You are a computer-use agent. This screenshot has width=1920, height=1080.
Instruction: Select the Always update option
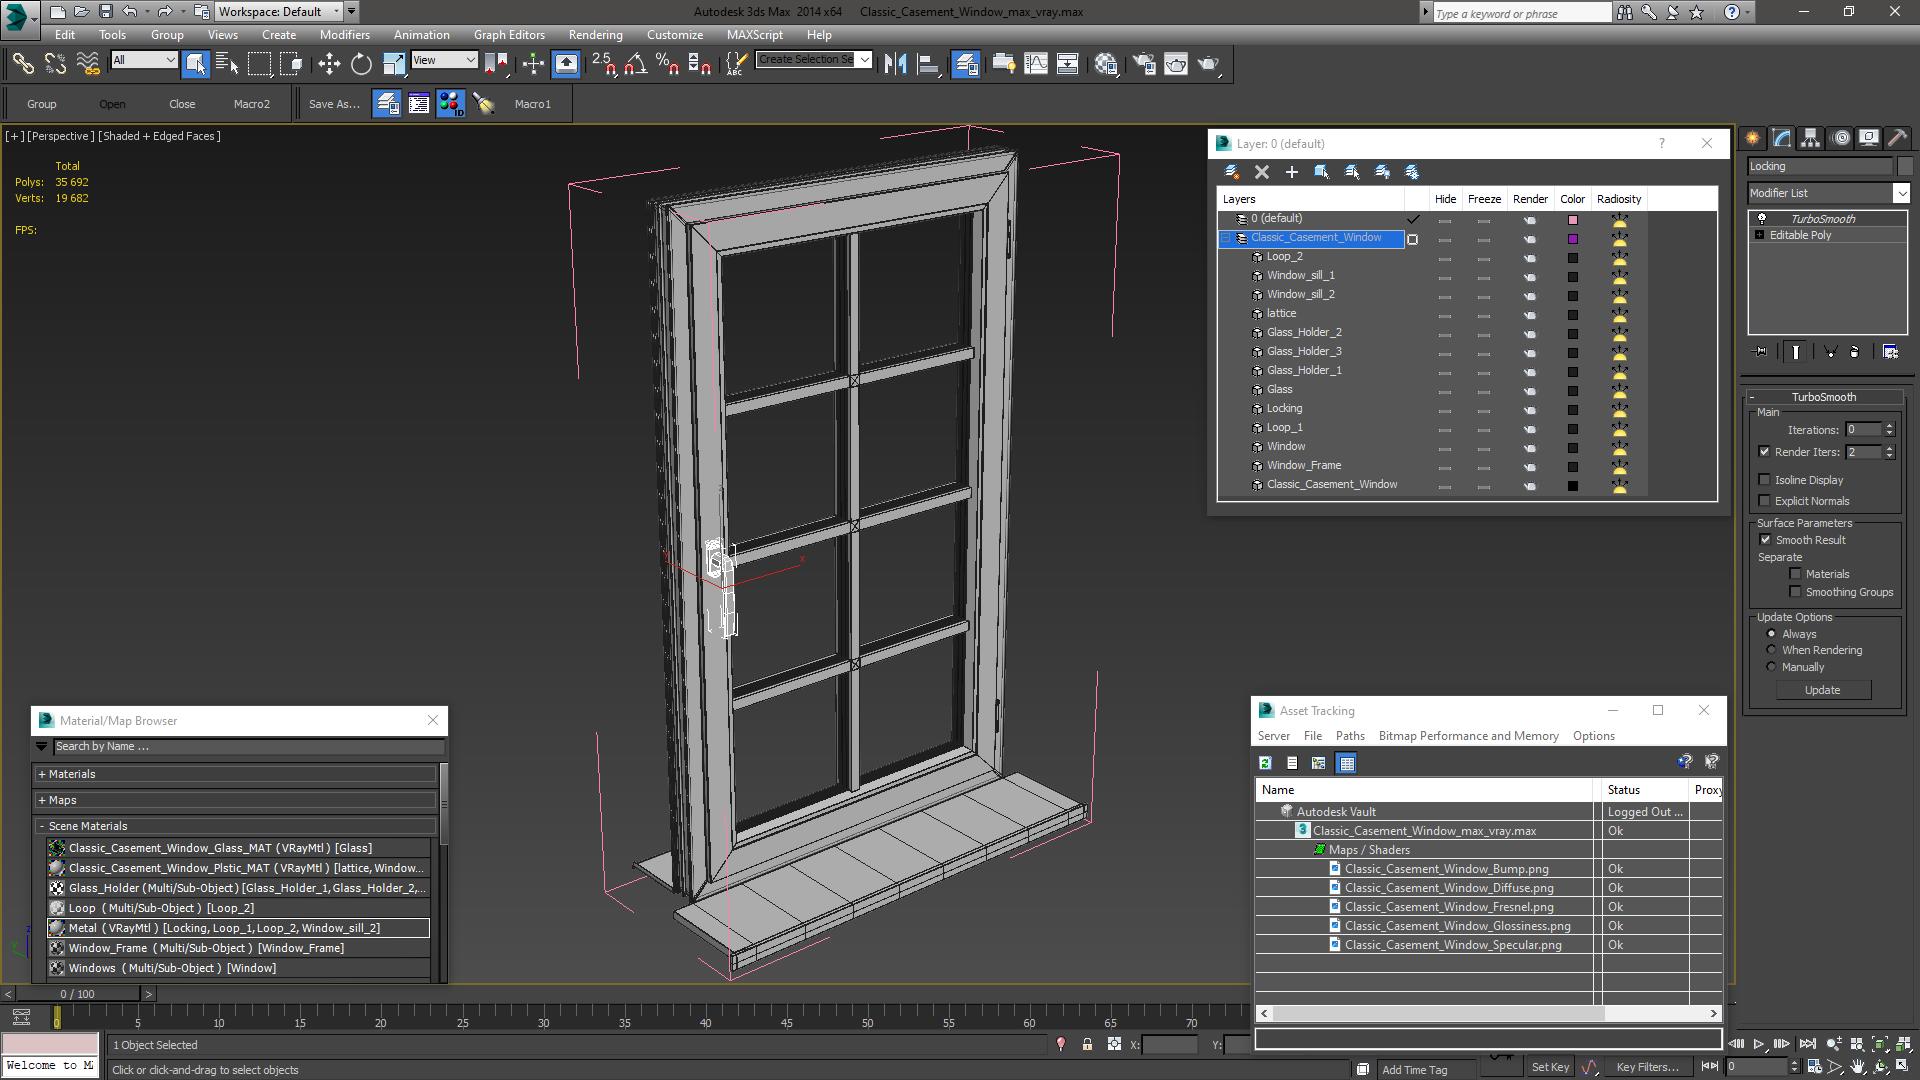[x=1772, y=634]
